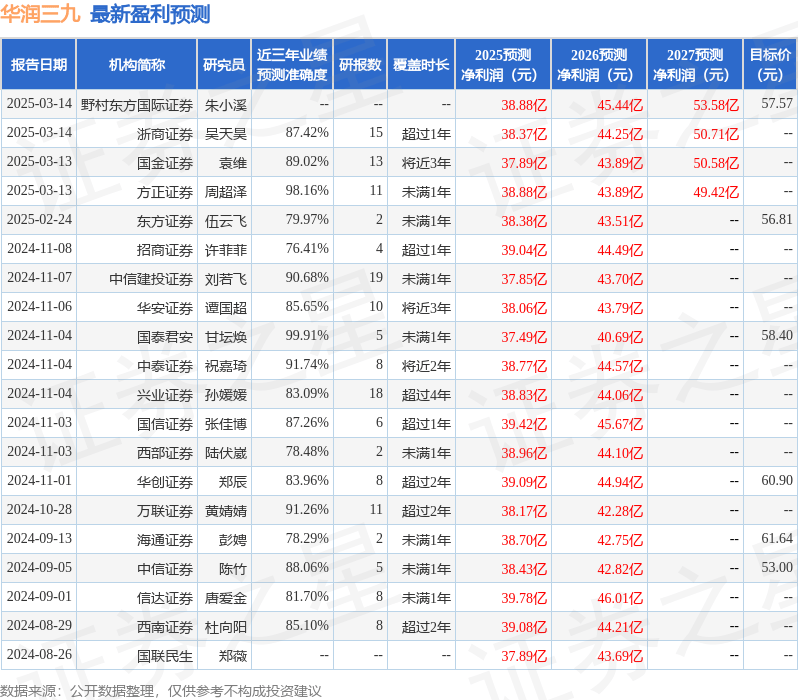
Task: Click analyst name 郑辰
Action: 233,483
